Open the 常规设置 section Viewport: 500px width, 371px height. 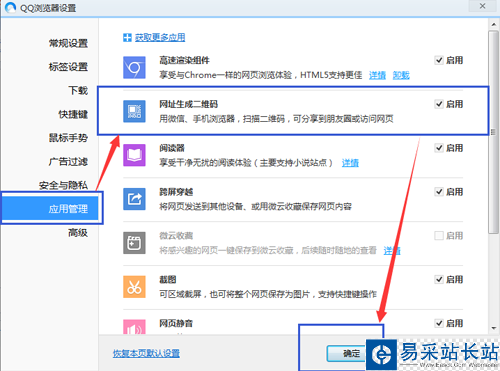point(68,43)
